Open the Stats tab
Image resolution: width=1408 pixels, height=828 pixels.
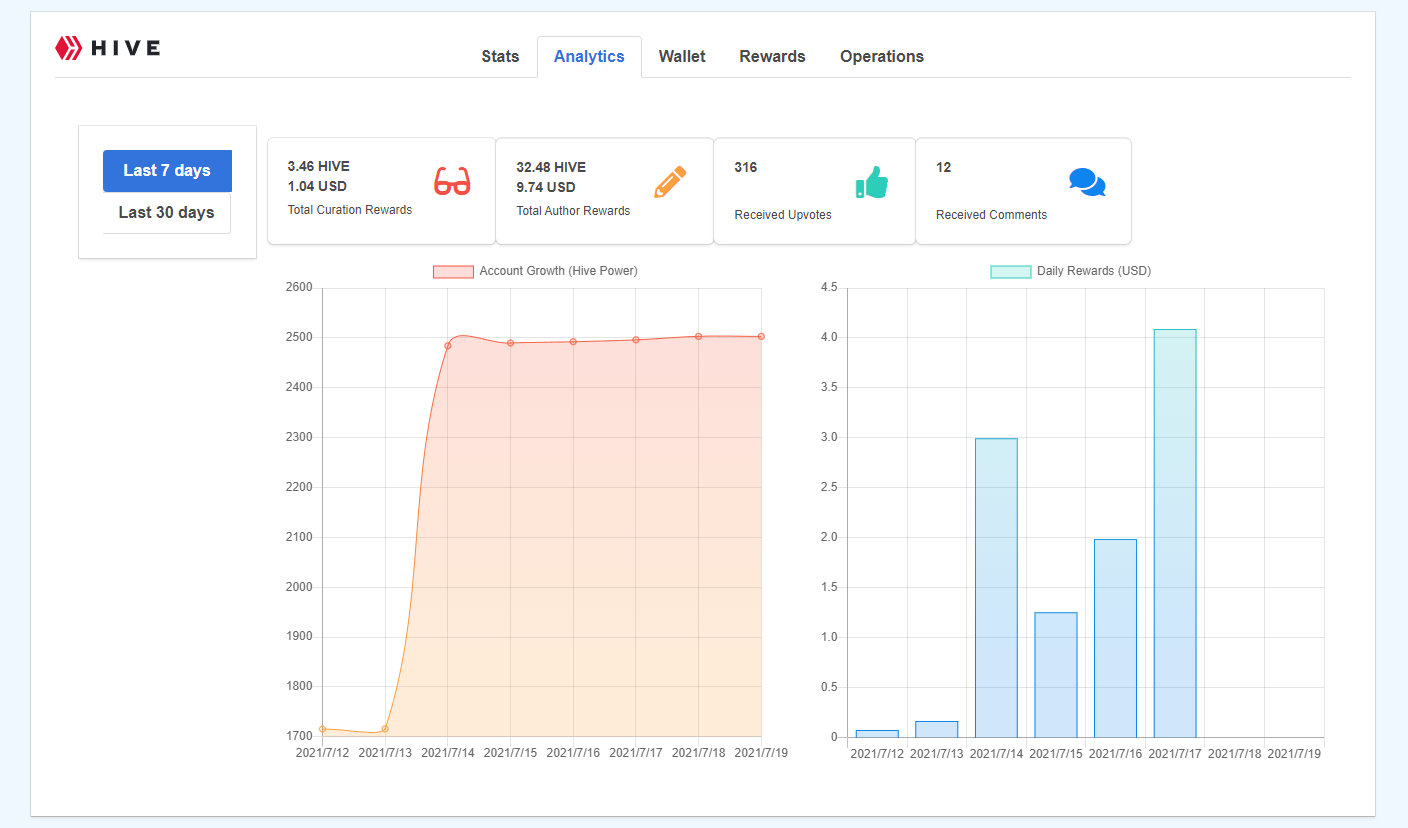500,57
